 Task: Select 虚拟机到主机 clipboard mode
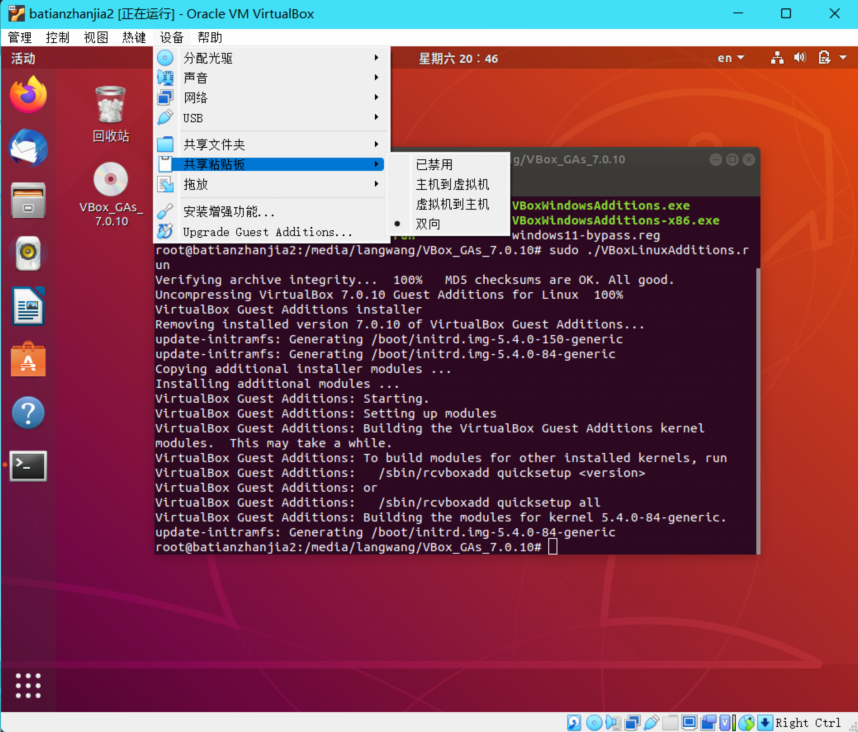pos(448,204)
